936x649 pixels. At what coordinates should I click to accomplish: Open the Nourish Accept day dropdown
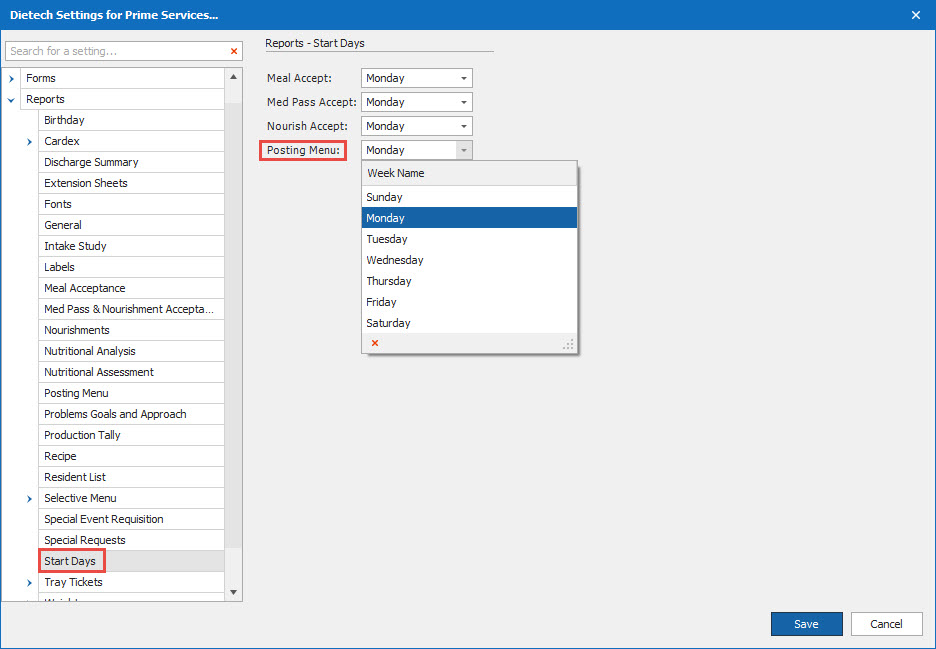pos(464,126)
